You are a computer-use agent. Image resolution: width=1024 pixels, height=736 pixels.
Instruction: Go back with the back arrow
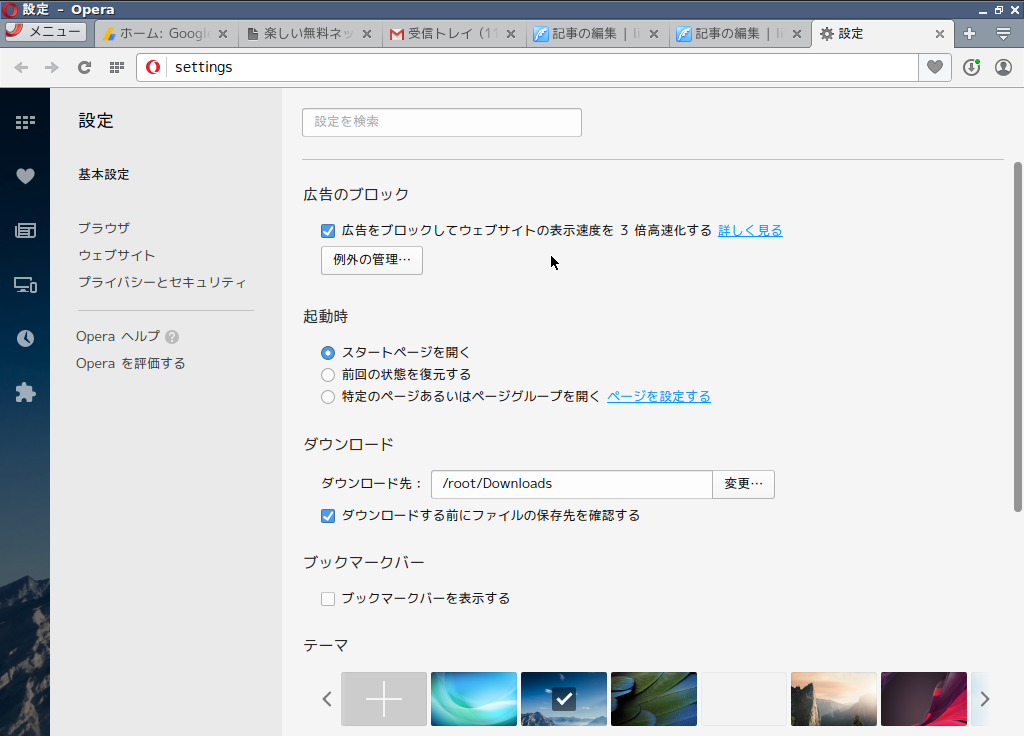coord(21,67)
